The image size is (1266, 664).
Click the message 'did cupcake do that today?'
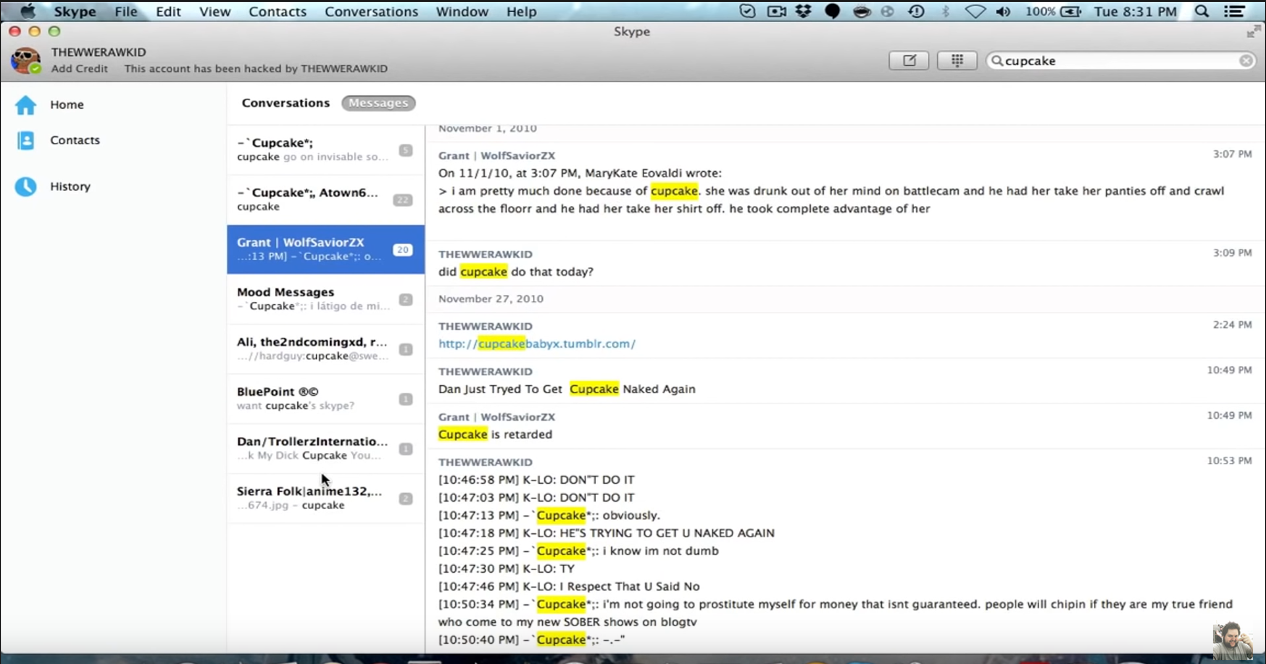click(x=516, y=272)
